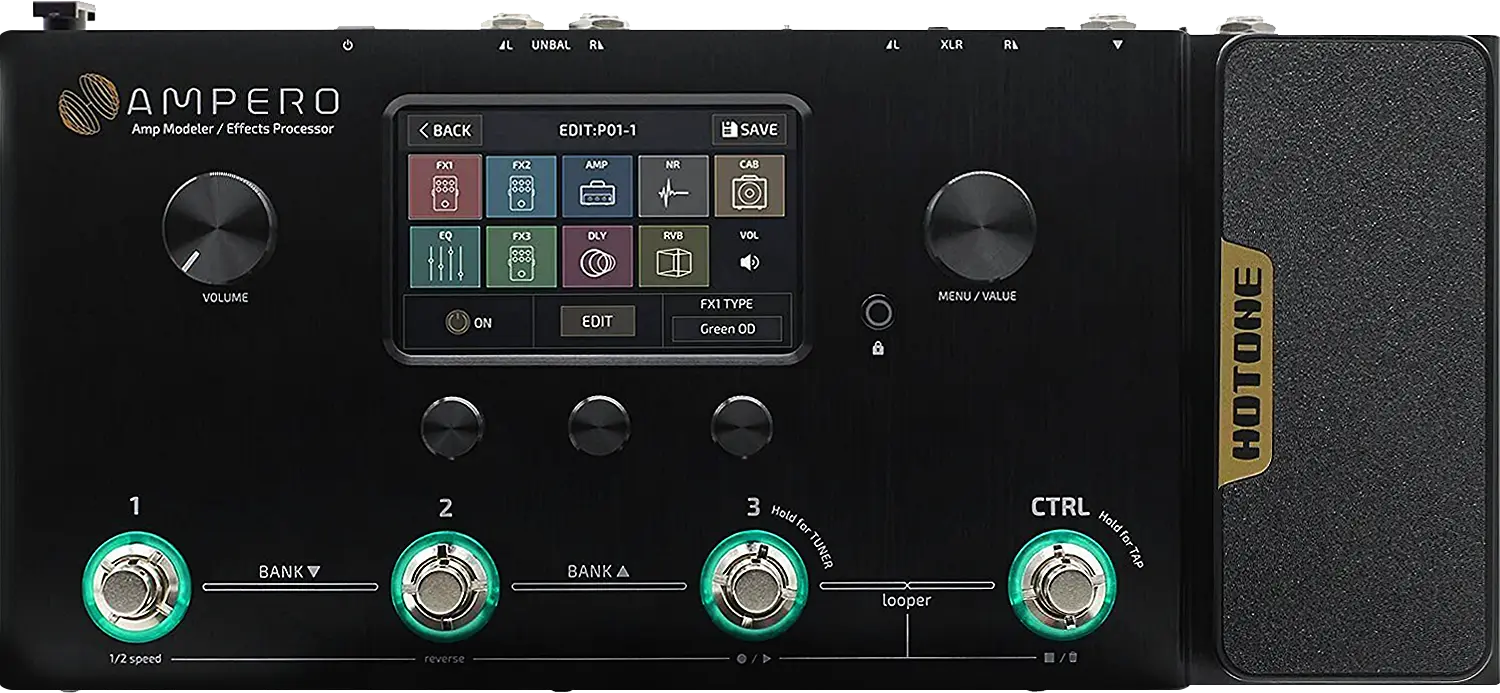The image size is (1500, 693).
Task: Click the looper label
Action: pos(906,601)
